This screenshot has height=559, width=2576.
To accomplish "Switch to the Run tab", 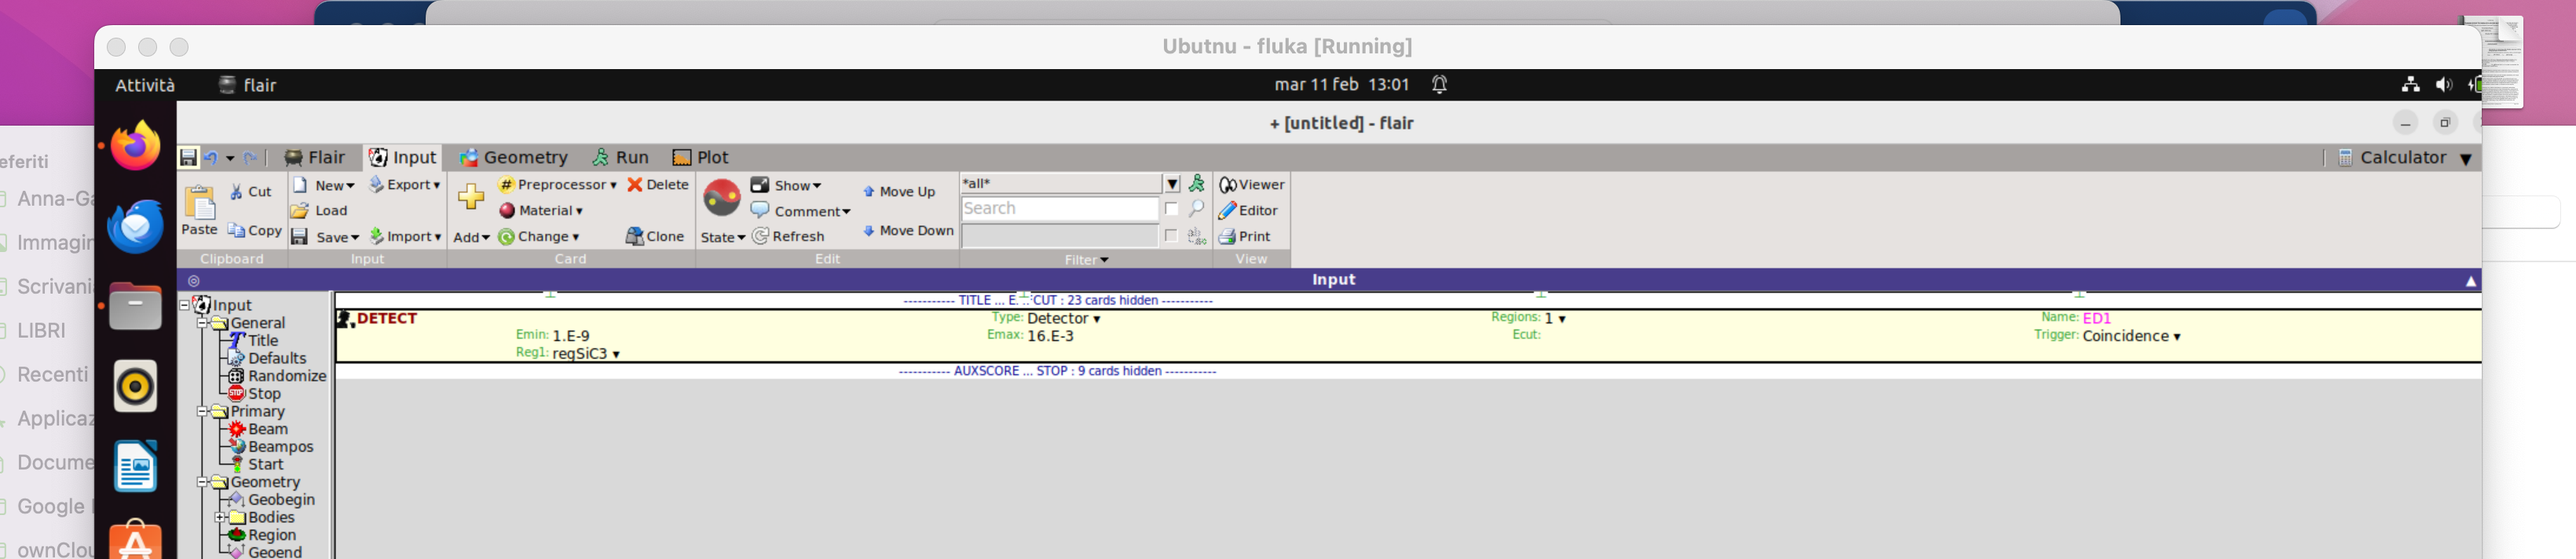I will [x=620, y=157].
